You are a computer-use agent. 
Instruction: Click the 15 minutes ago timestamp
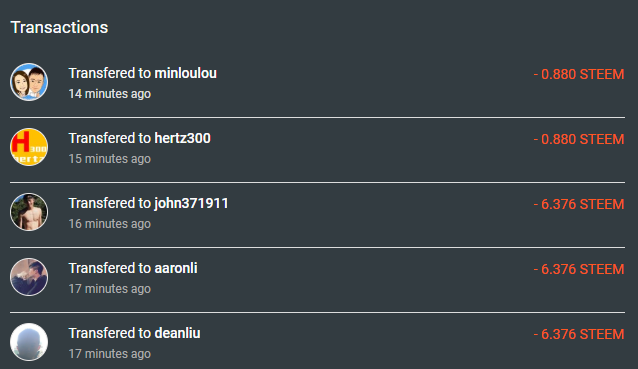click(110, 159)
